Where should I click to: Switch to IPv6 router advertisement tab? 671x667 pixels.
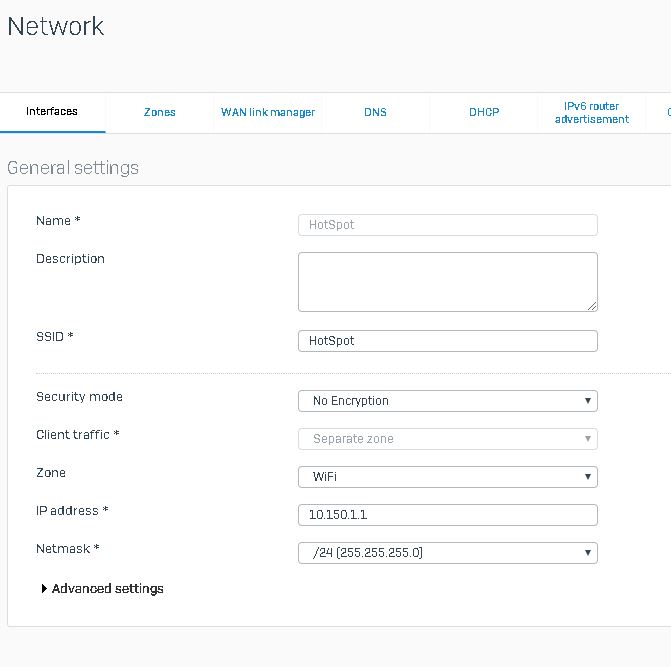[592, 112]
